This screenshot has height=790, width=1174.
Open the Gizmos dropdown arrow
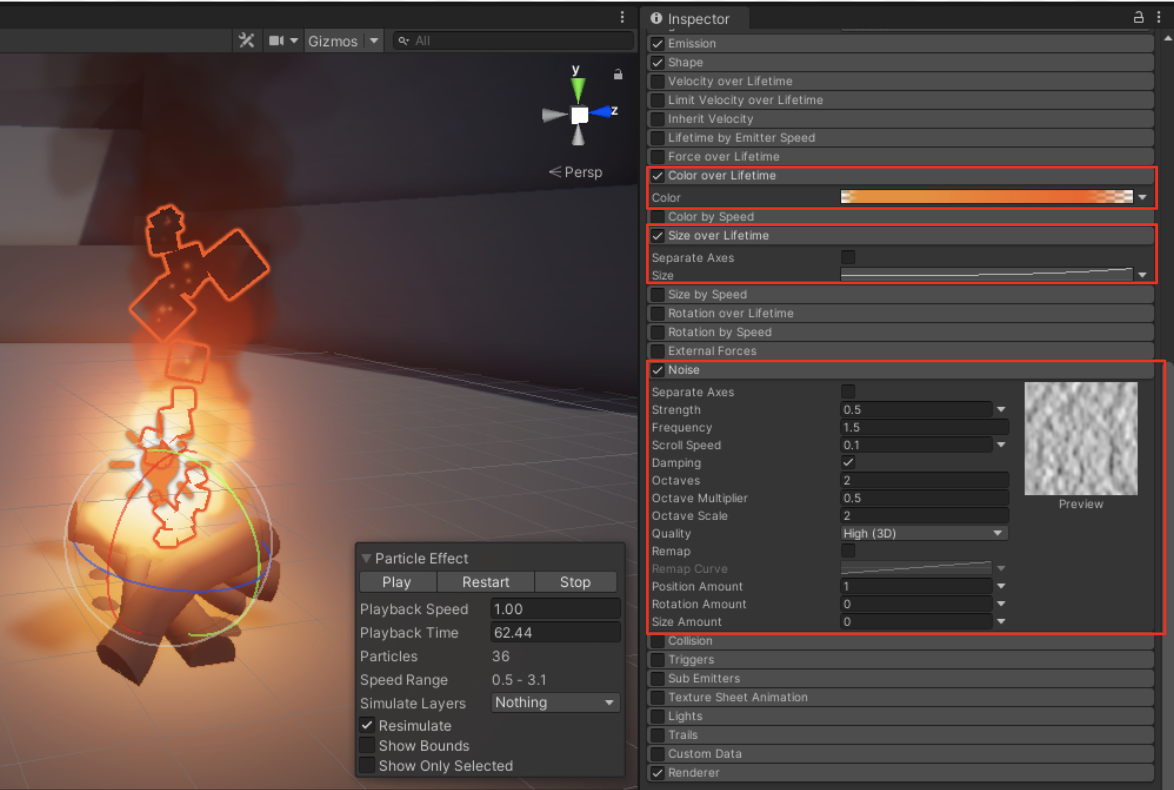coord(374,41)
